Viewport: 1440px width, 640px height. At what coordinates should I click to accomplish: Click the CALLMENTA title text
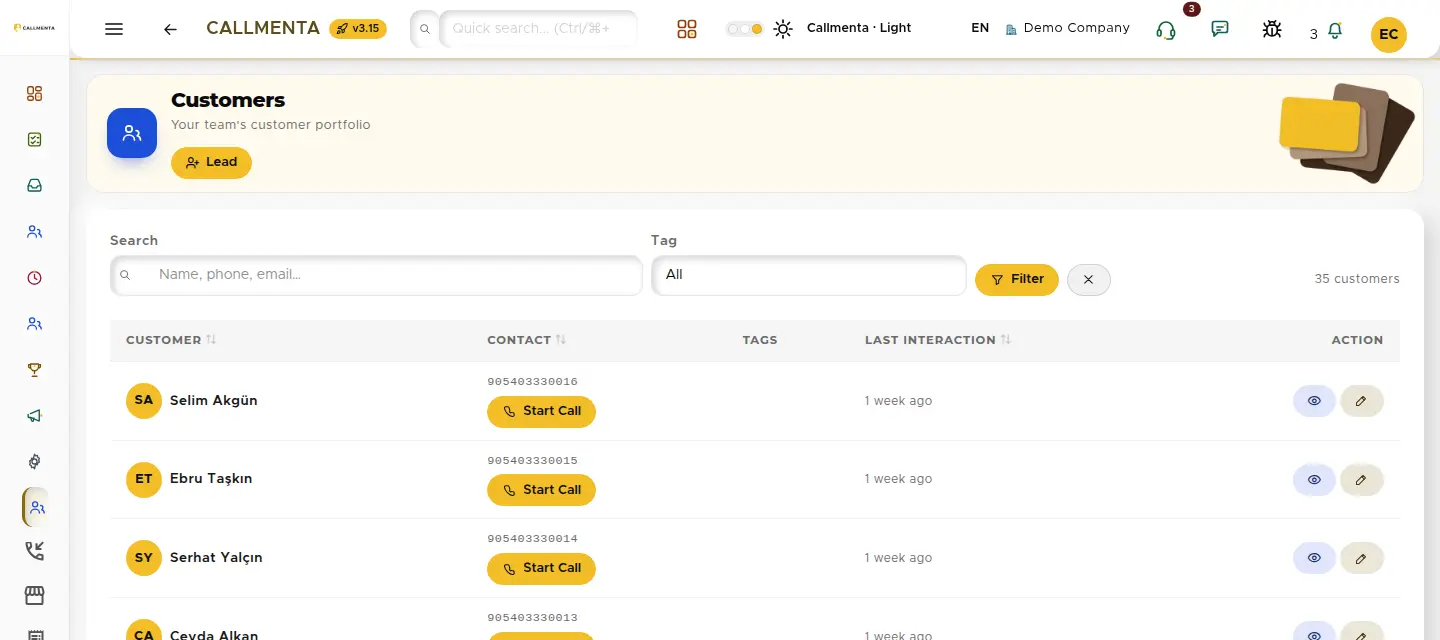(x=263, y=28)
